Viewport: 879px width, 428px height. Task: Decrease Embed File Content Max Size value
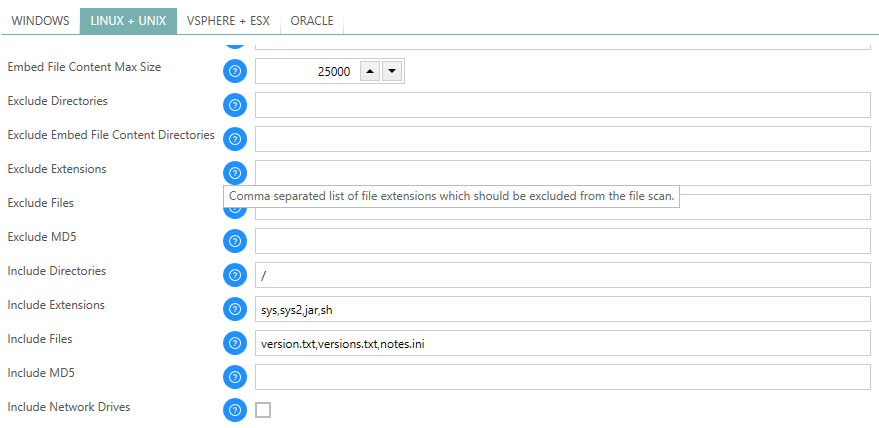point(391,71)
